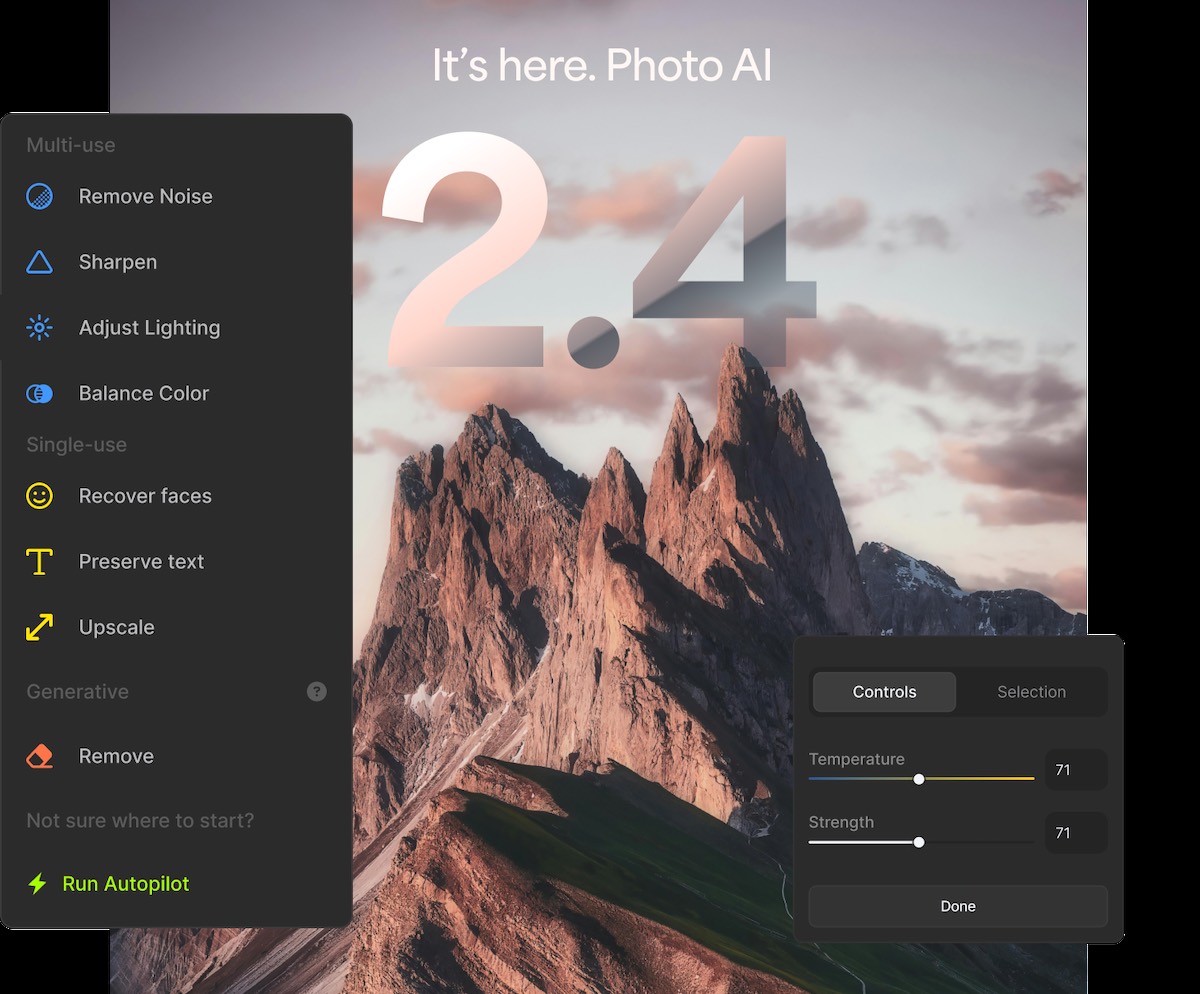Switch to the Selection tab
Image resolution: width=1200 pixels, height=994 pixels.
1031,692
